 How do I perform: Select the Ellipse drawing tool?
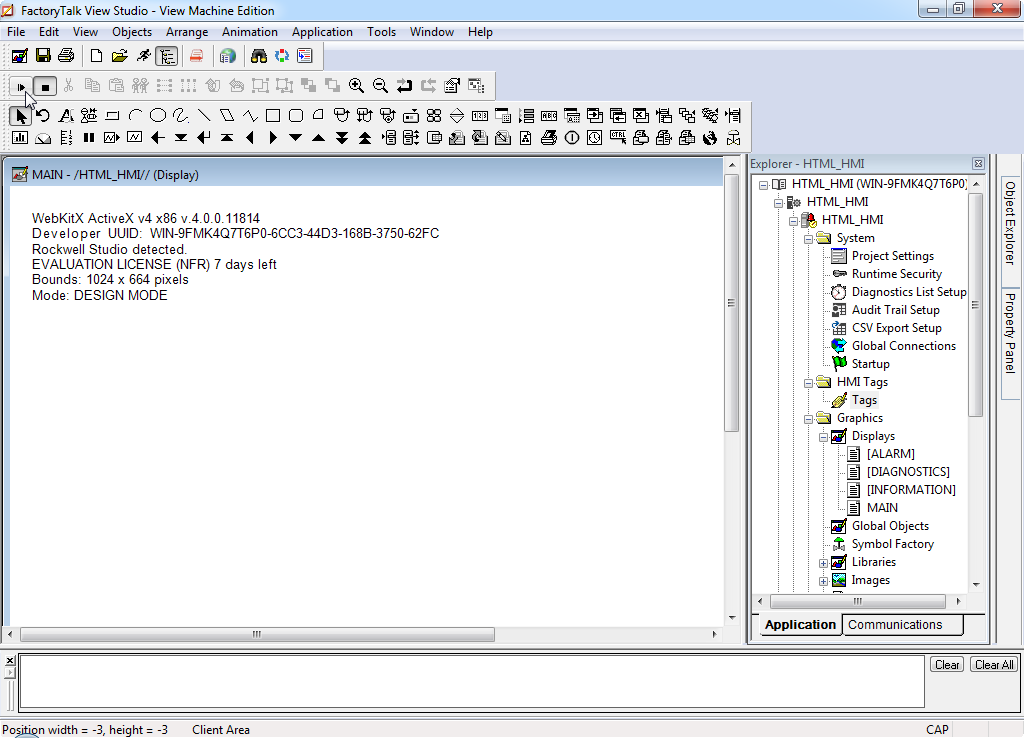158,116
